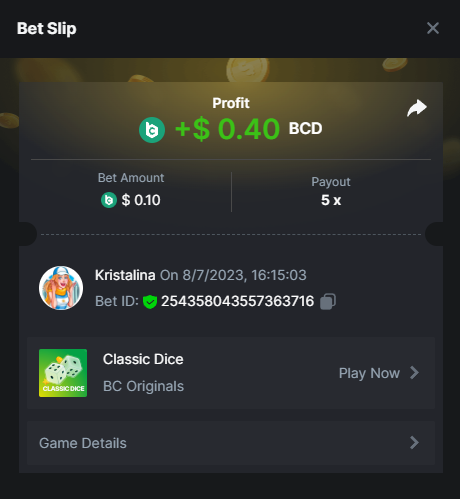This screenshot has width=460, height=499.
Task: Click the share arrow icon
Action: 417,108
